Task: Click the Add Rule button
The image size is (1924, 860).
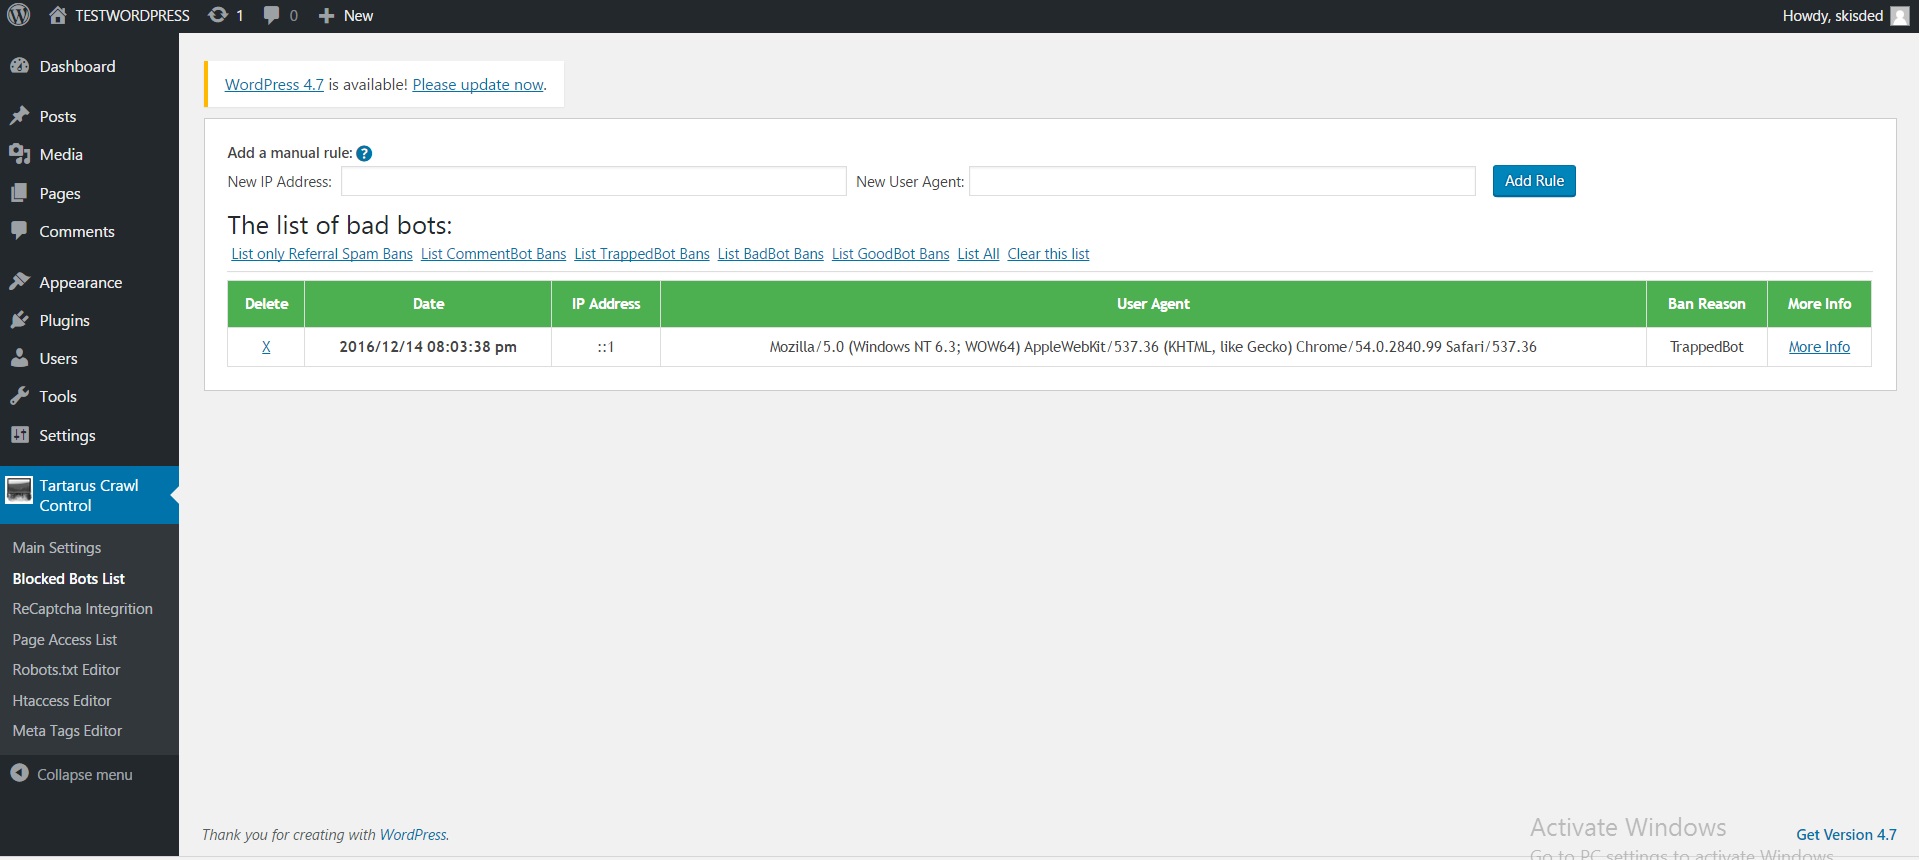Action: [1534, 181]
